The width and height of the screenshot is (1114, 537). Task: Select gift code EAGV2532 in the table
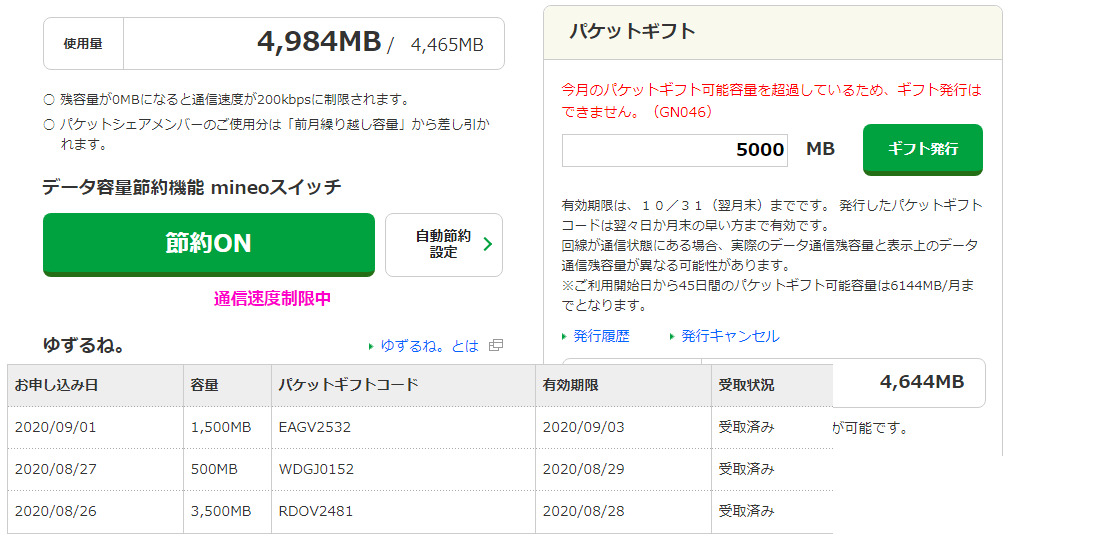tap(315, 427)
